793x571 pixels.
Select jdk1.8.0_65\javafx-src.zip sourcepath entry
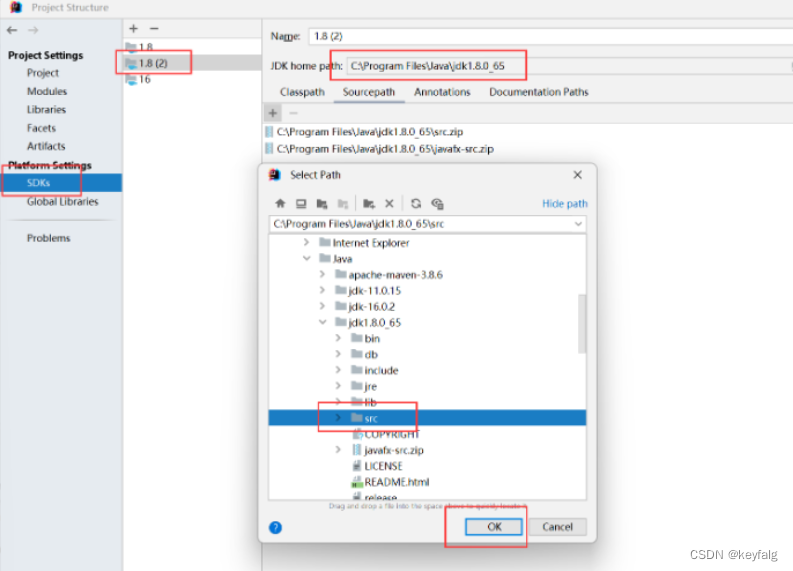point(385,149)
